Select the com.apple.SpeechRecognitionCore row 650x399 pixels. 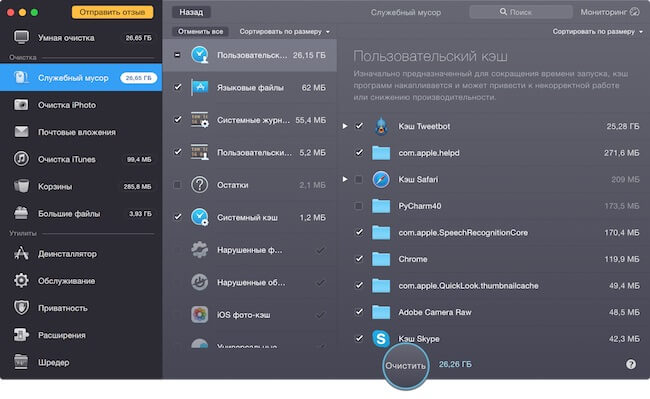tap(493, 232)
